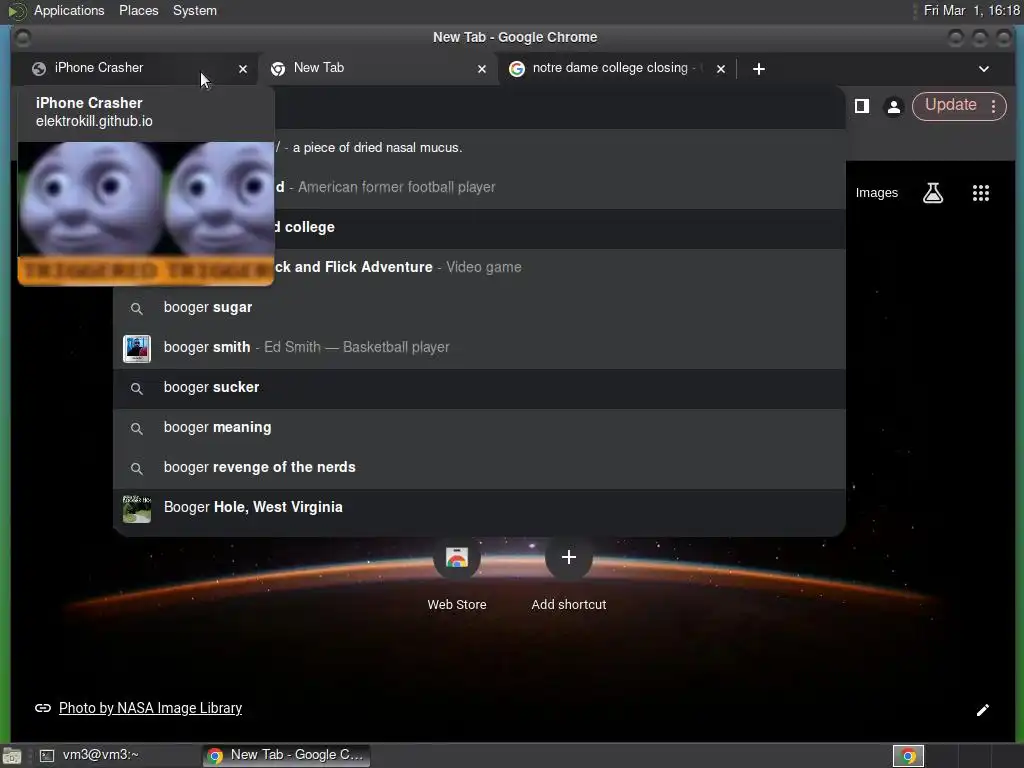Select Booger Hole, West Virginia suggestion
Image resolution: width=1024 pixels, height=768 pixels.
[x=479, y=507]
